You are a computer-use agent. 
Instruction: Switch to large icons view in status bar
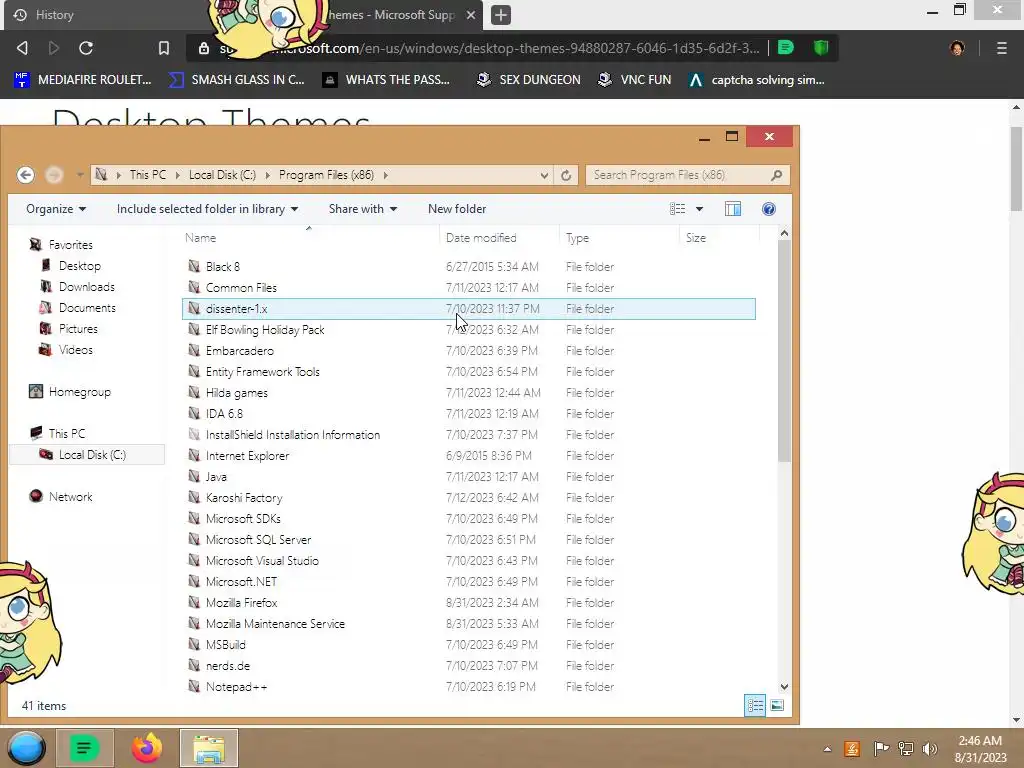(777, 705)
